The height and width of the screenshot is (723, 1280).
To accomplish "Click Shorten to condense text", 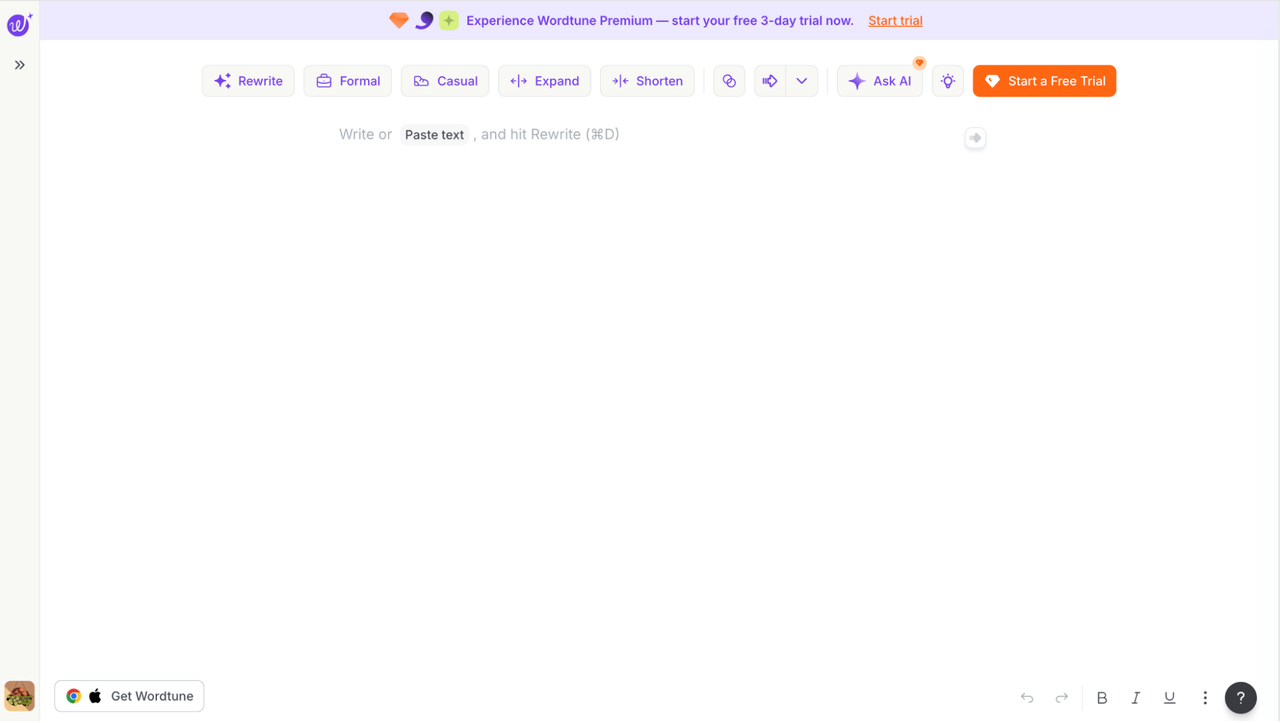I will (647, 81).
